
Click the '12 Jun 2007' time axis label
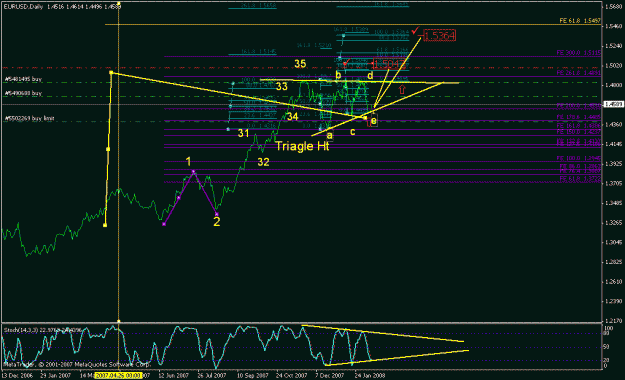tap(173, 376)
